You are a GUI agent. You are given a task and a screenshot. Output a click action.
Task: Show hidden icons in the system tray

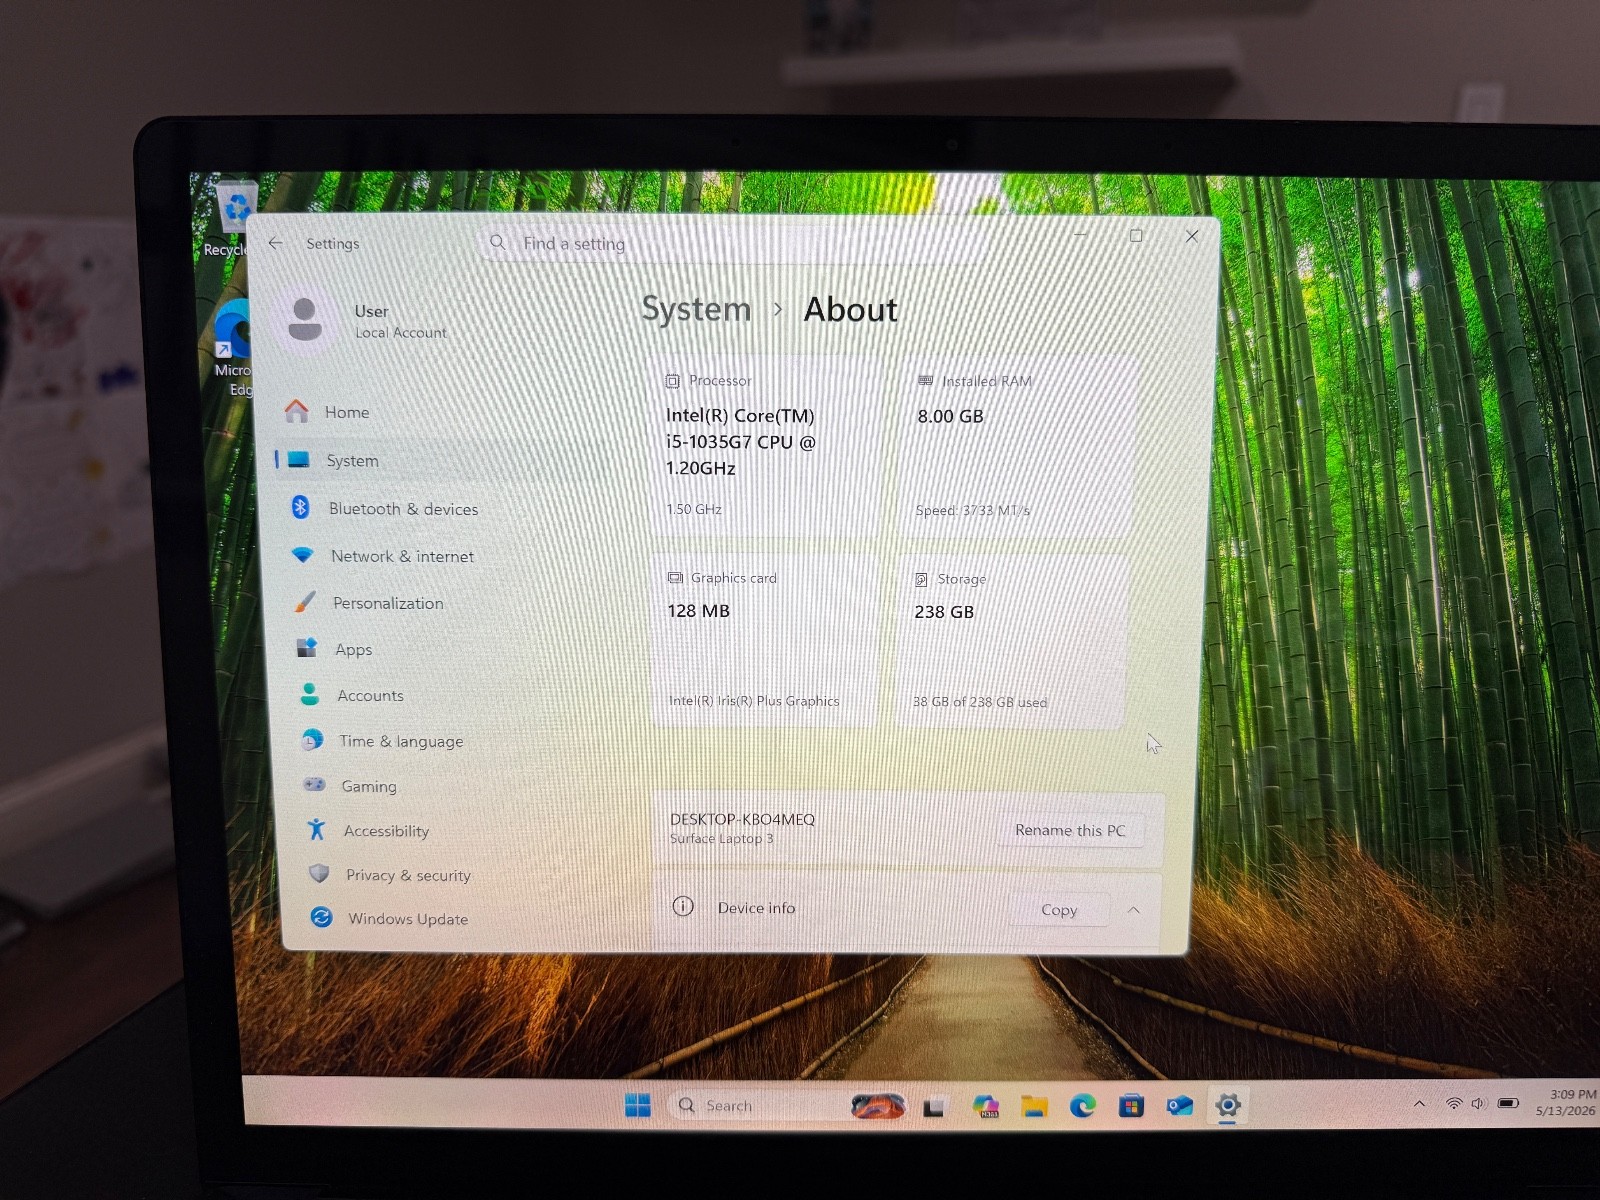pyautogui.click(x=1419, y=1104)
